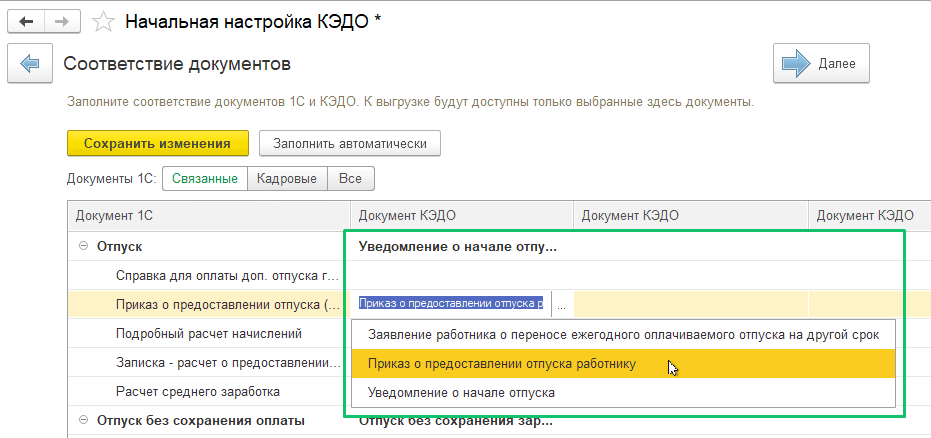
Task: Add page to favorites with star icon
Action: 103,22
